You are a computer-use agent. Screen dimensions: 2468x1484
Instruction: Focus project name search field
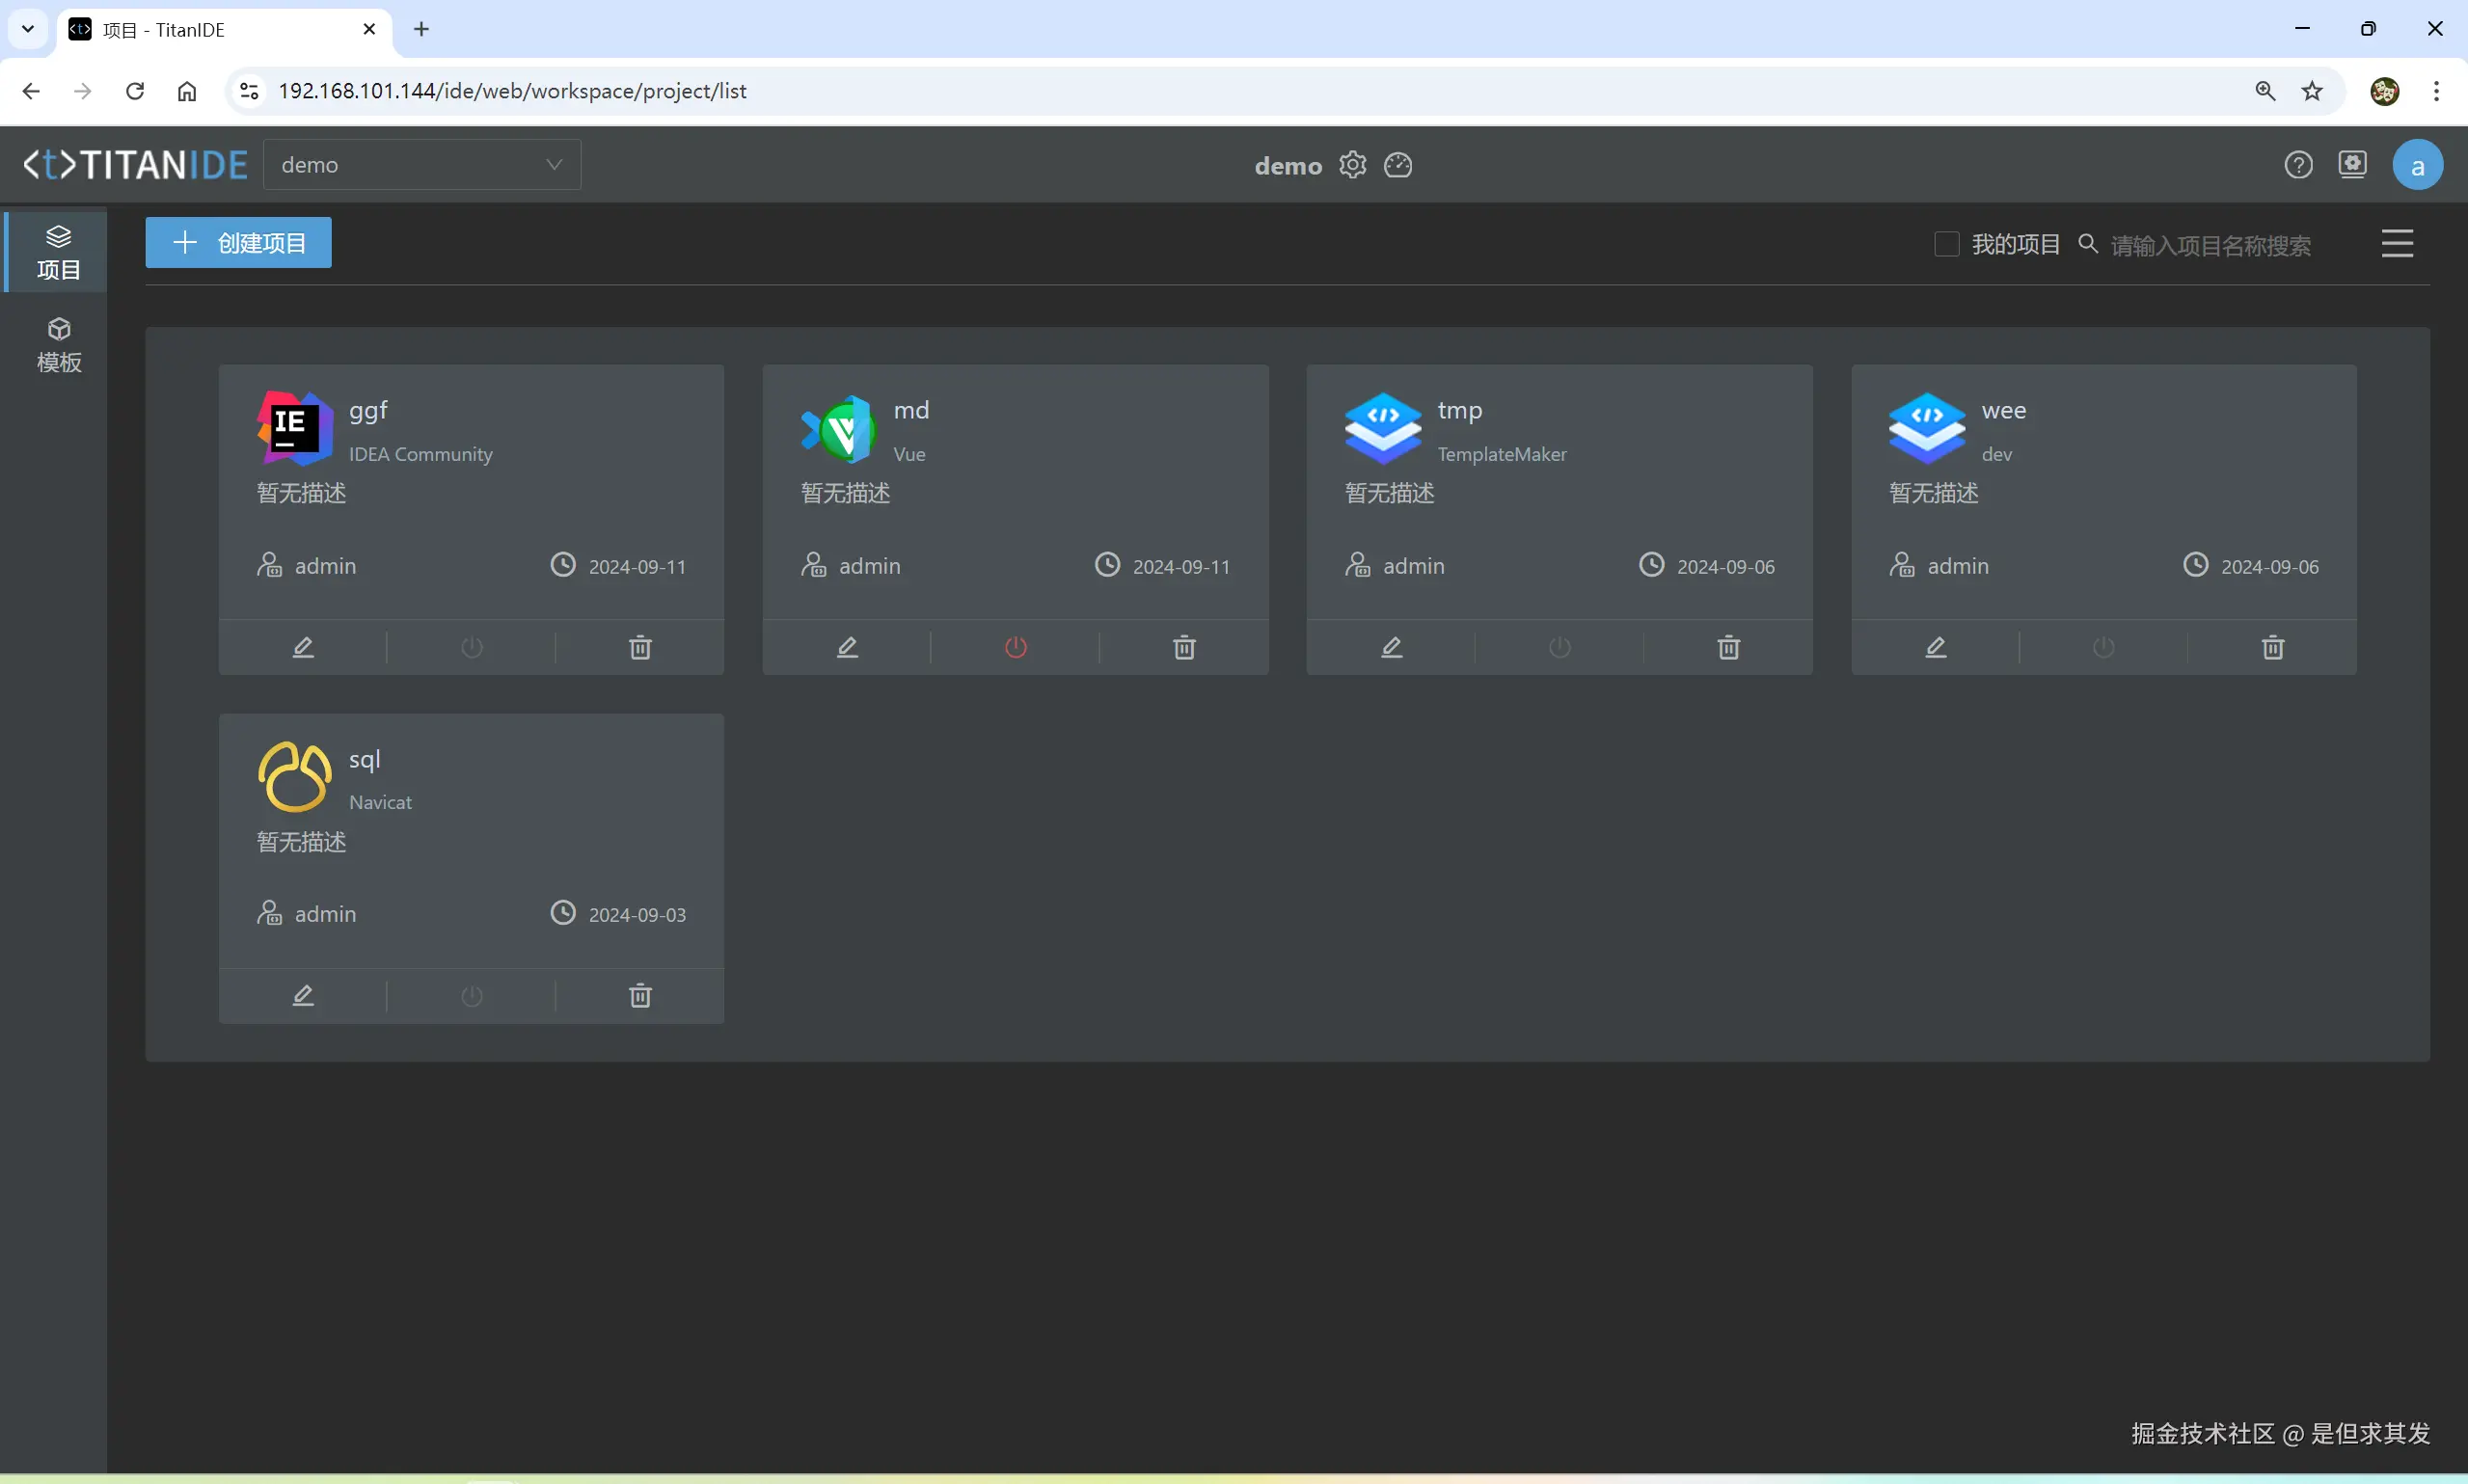click(2210, 246)
